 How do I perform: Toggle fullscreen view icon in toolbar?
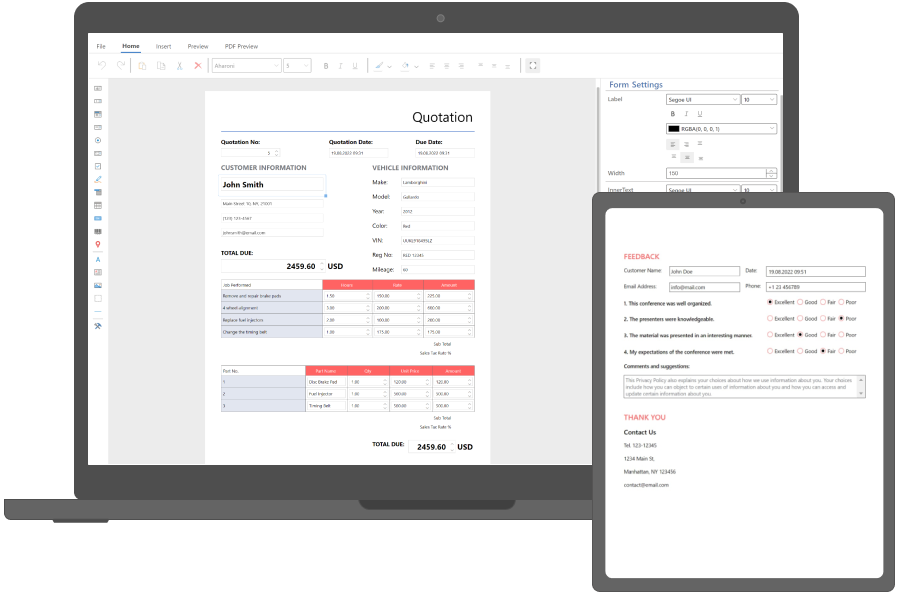pyautogui.click(x=533, y=66)
